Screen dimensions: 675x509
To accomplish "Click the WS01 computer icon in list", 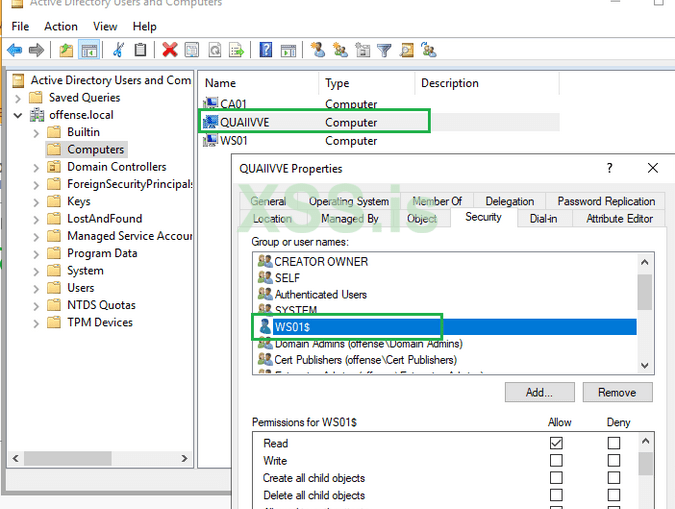I will click(210, 140).
